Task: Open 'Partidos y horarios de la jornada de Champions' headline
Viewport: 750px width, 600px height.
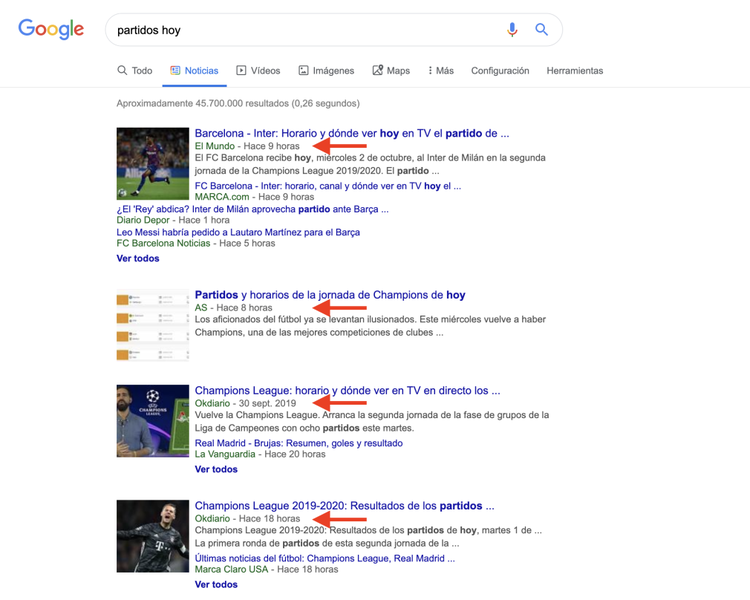Action: (x=330, y=295)
